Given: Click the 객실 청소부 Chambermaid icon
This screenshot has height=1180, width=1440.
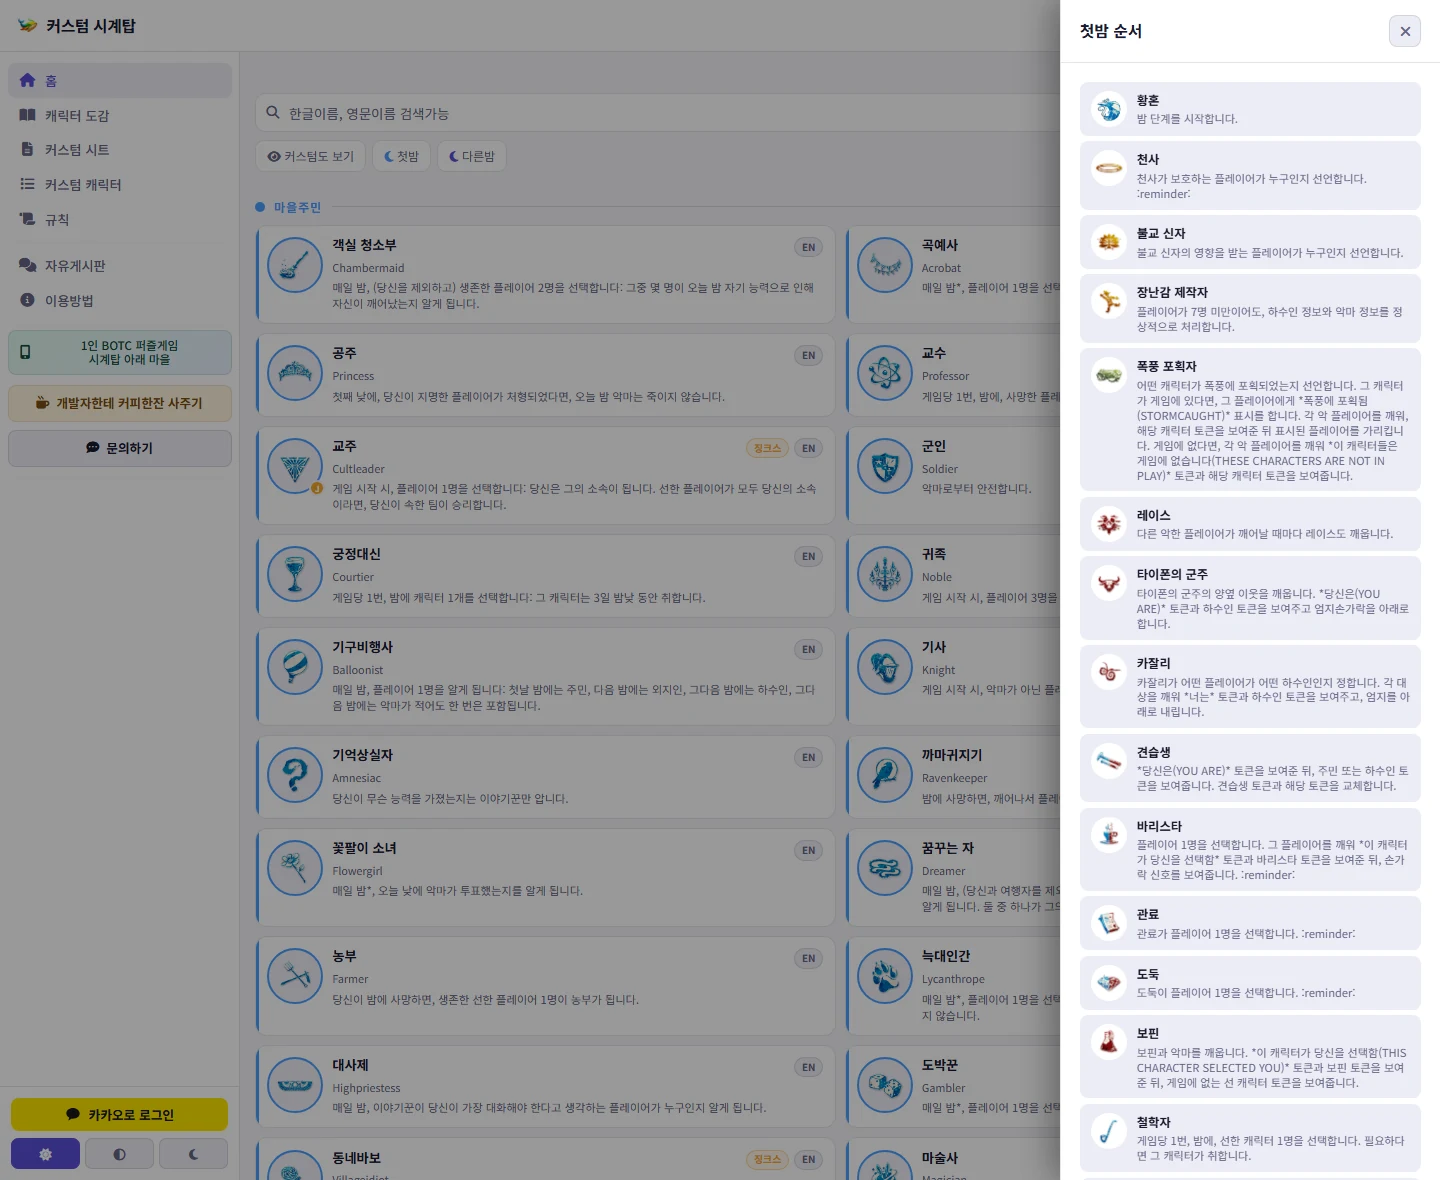Looking at the screenshot, I should click(295, 265).
